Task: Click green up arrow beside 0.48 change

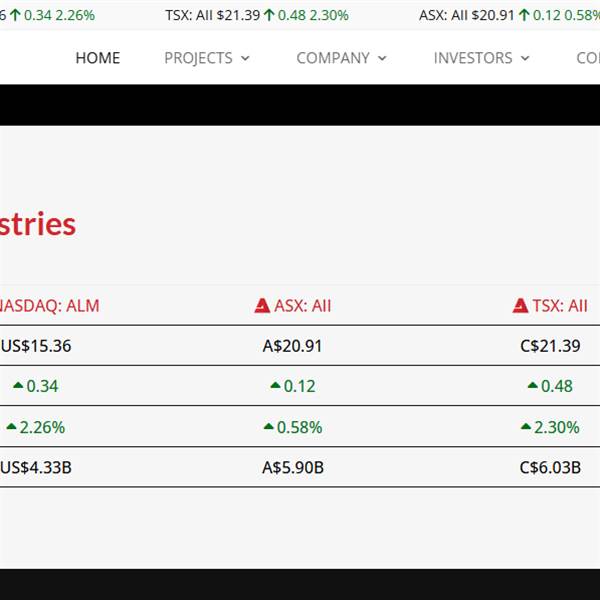Action: (x=533, y=386)
